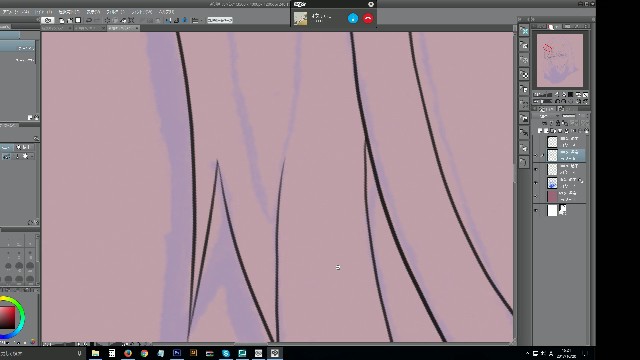The height and width of the screenshot is (360, 640).
Task: Click the text field in the command bar
Action: tap(220, 20)
